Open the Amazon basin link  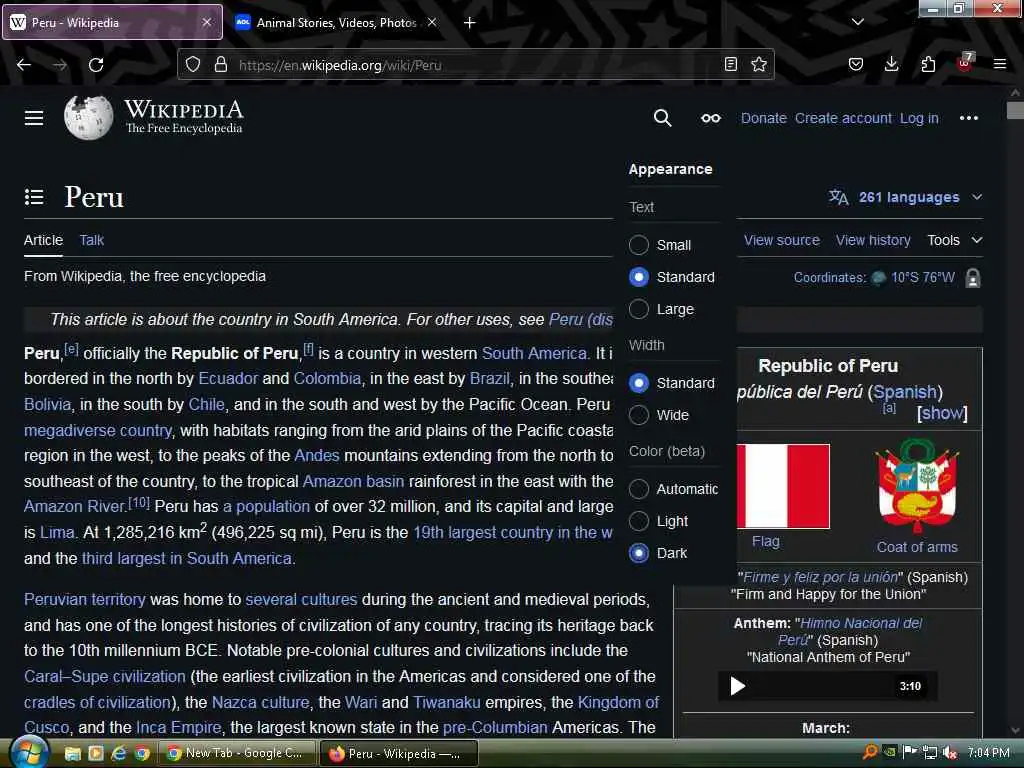[353, 482]
